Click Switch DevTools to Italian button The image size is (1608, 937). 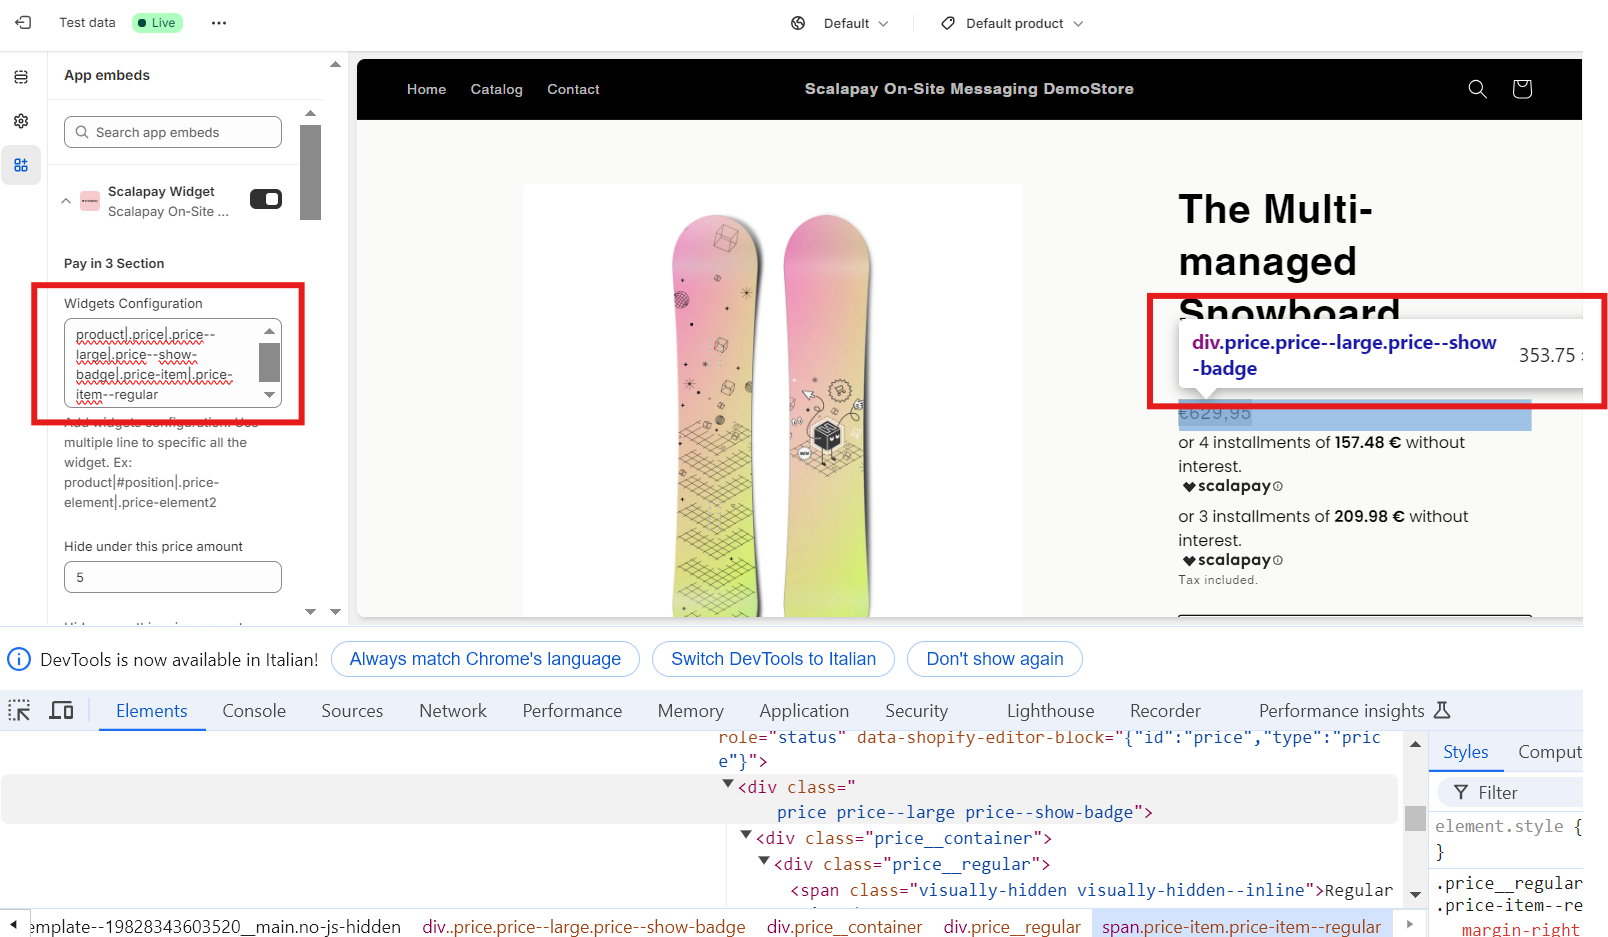(x=773, y=659)
